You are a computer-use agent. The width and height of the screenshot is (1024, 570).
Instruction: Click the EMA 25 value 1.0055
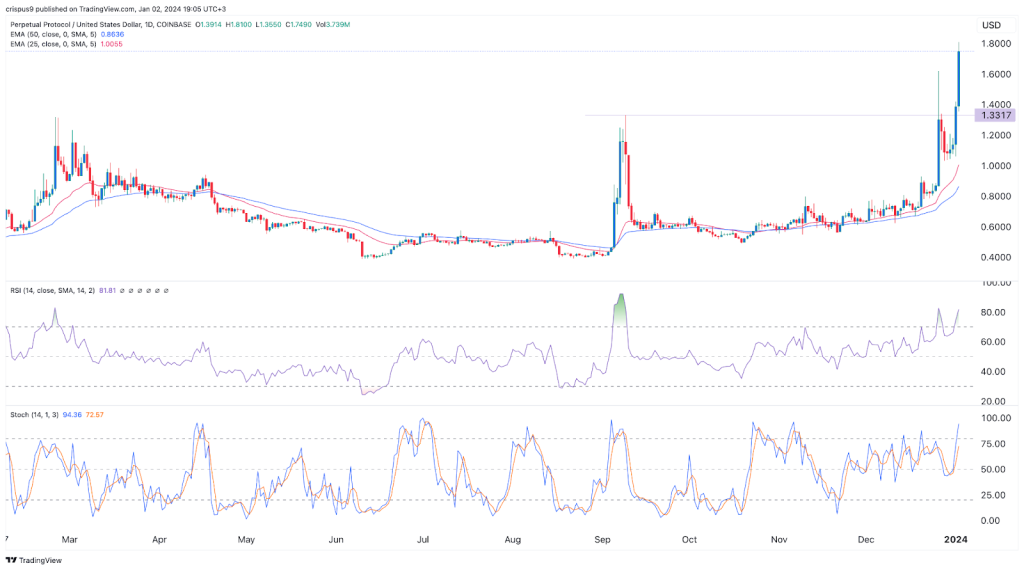coord(111,44)
